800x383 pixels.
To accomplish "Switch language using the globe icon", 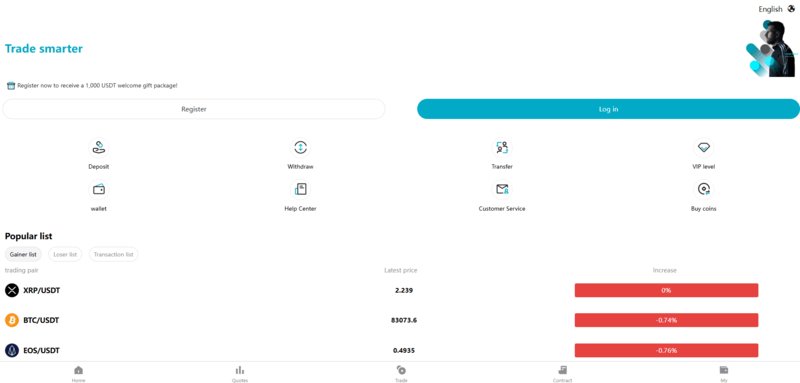I will [791, 9].
